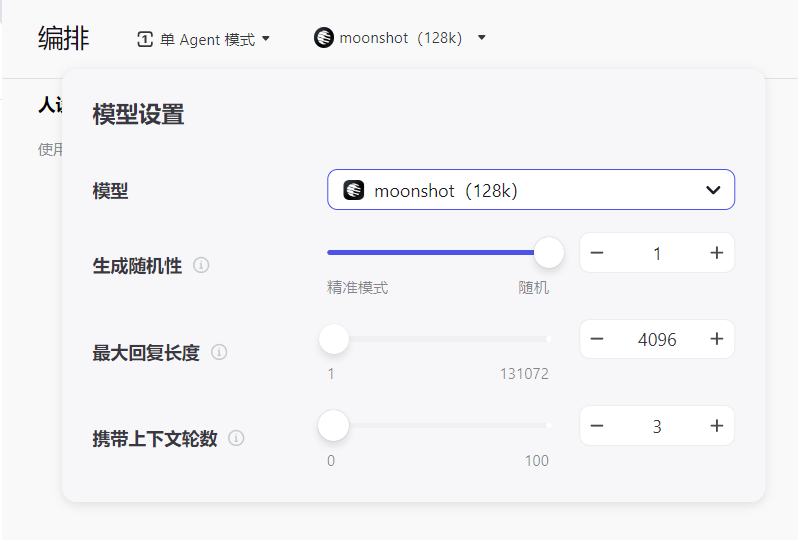Increase 携带上下文轮数 with the plus button
The height and width of the screenshot is (540, 798).
716,426
